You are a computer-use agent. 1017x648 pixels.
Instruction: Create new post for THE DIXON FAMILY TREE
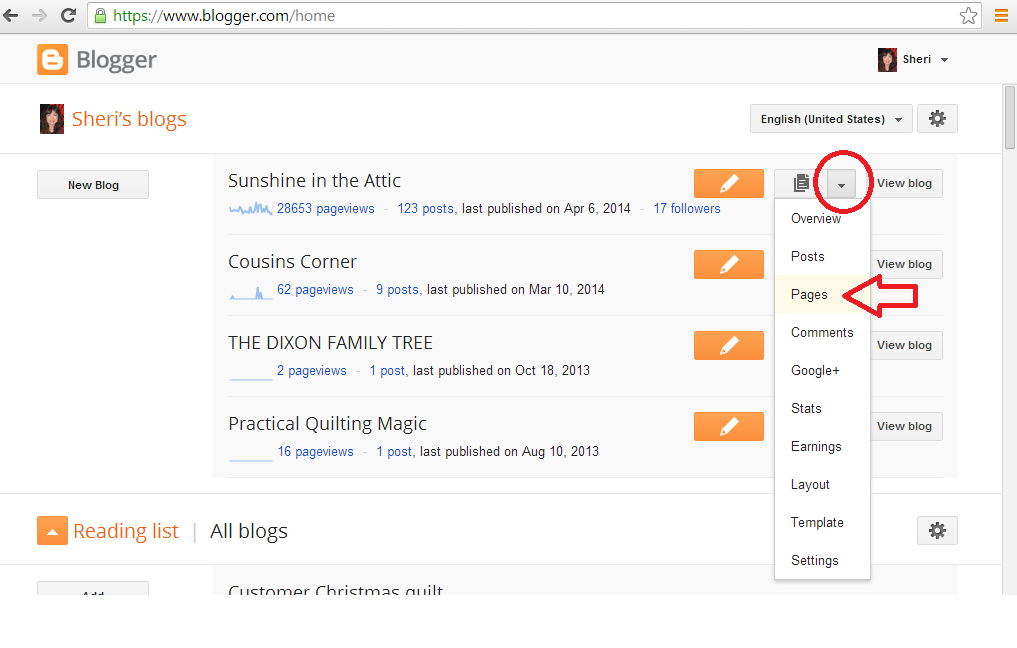[728, 346]
